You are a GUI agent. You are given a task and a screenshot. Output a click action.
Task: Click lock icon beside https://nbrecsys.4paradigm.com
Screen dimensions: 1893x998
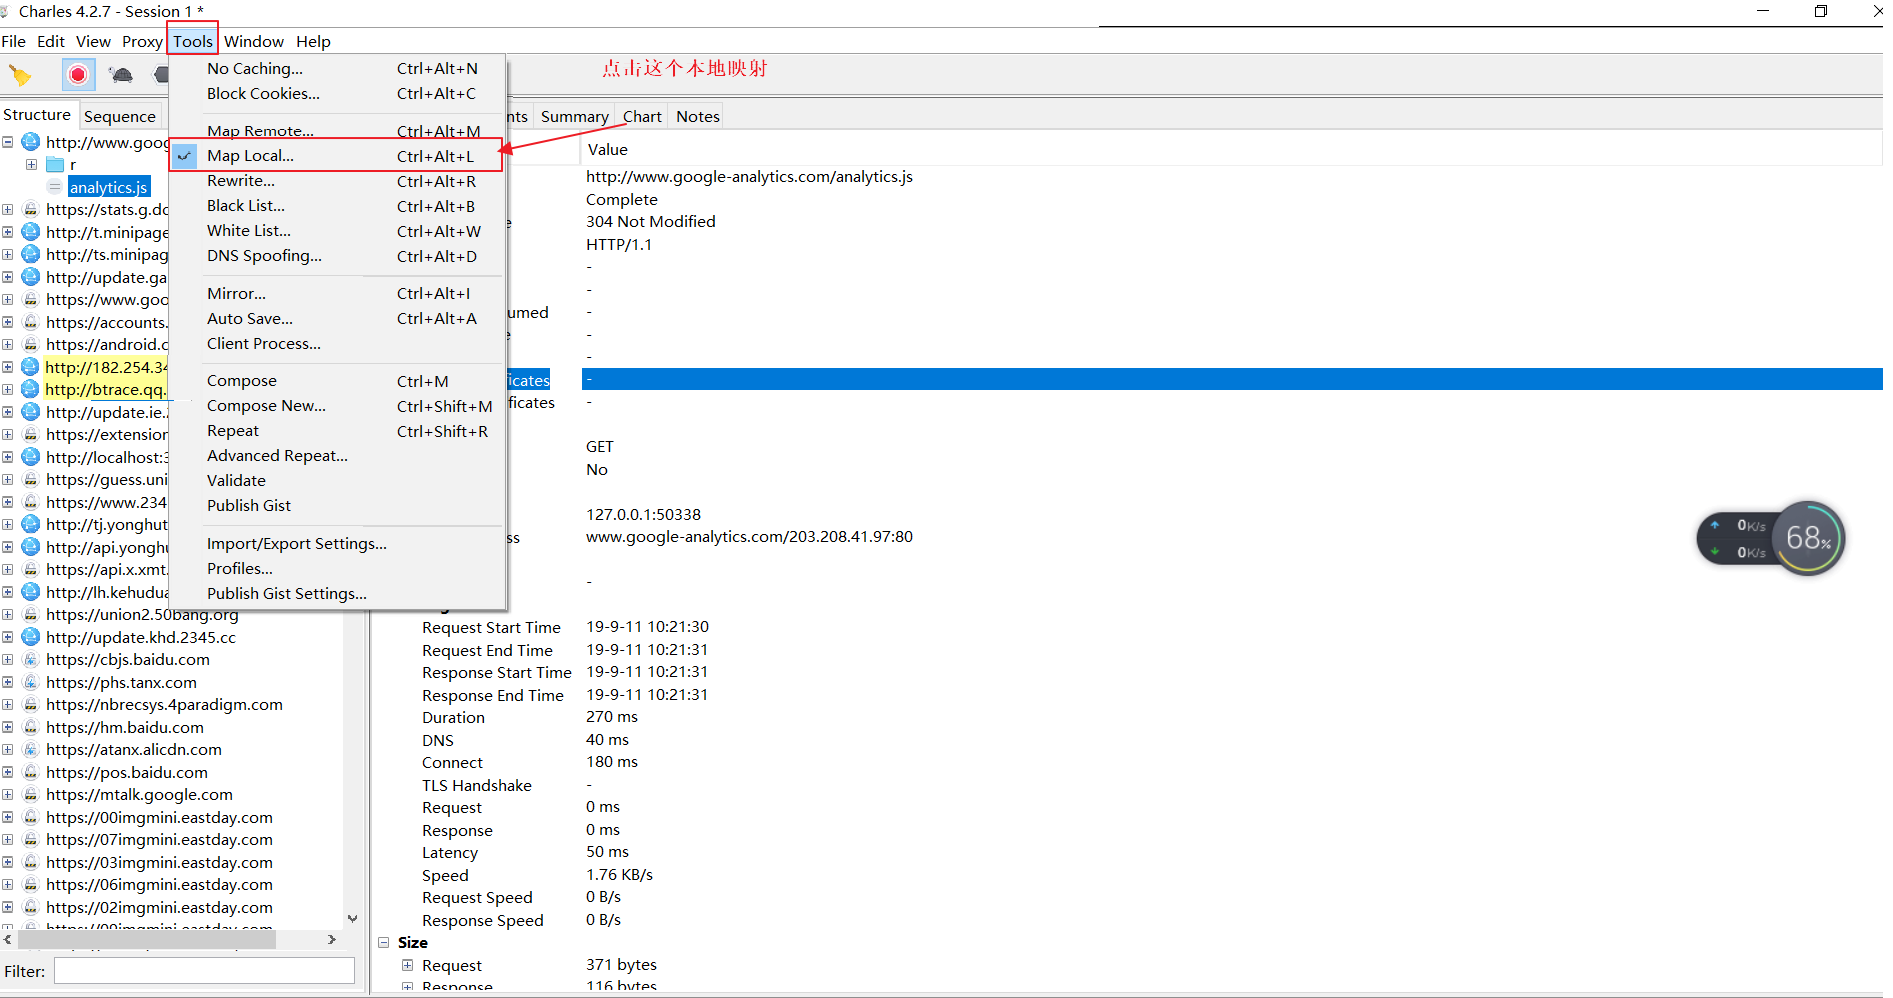(31, 704)
